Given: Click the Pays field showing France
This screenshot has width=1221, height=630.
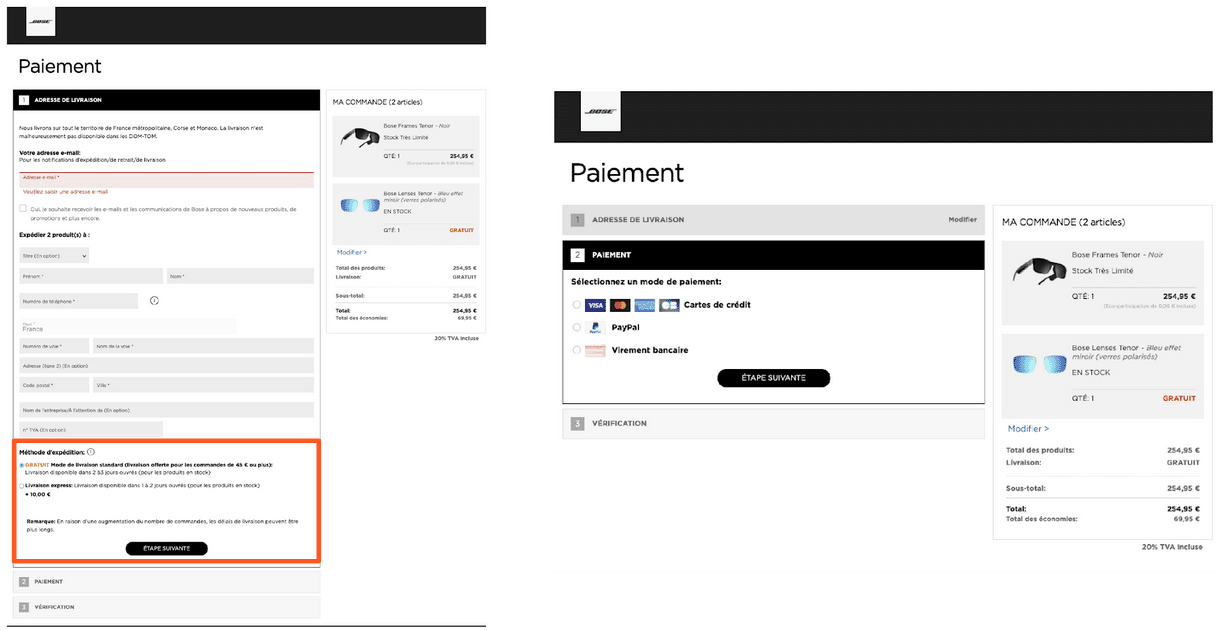Looking at the screenshot, I should point(128,326).
